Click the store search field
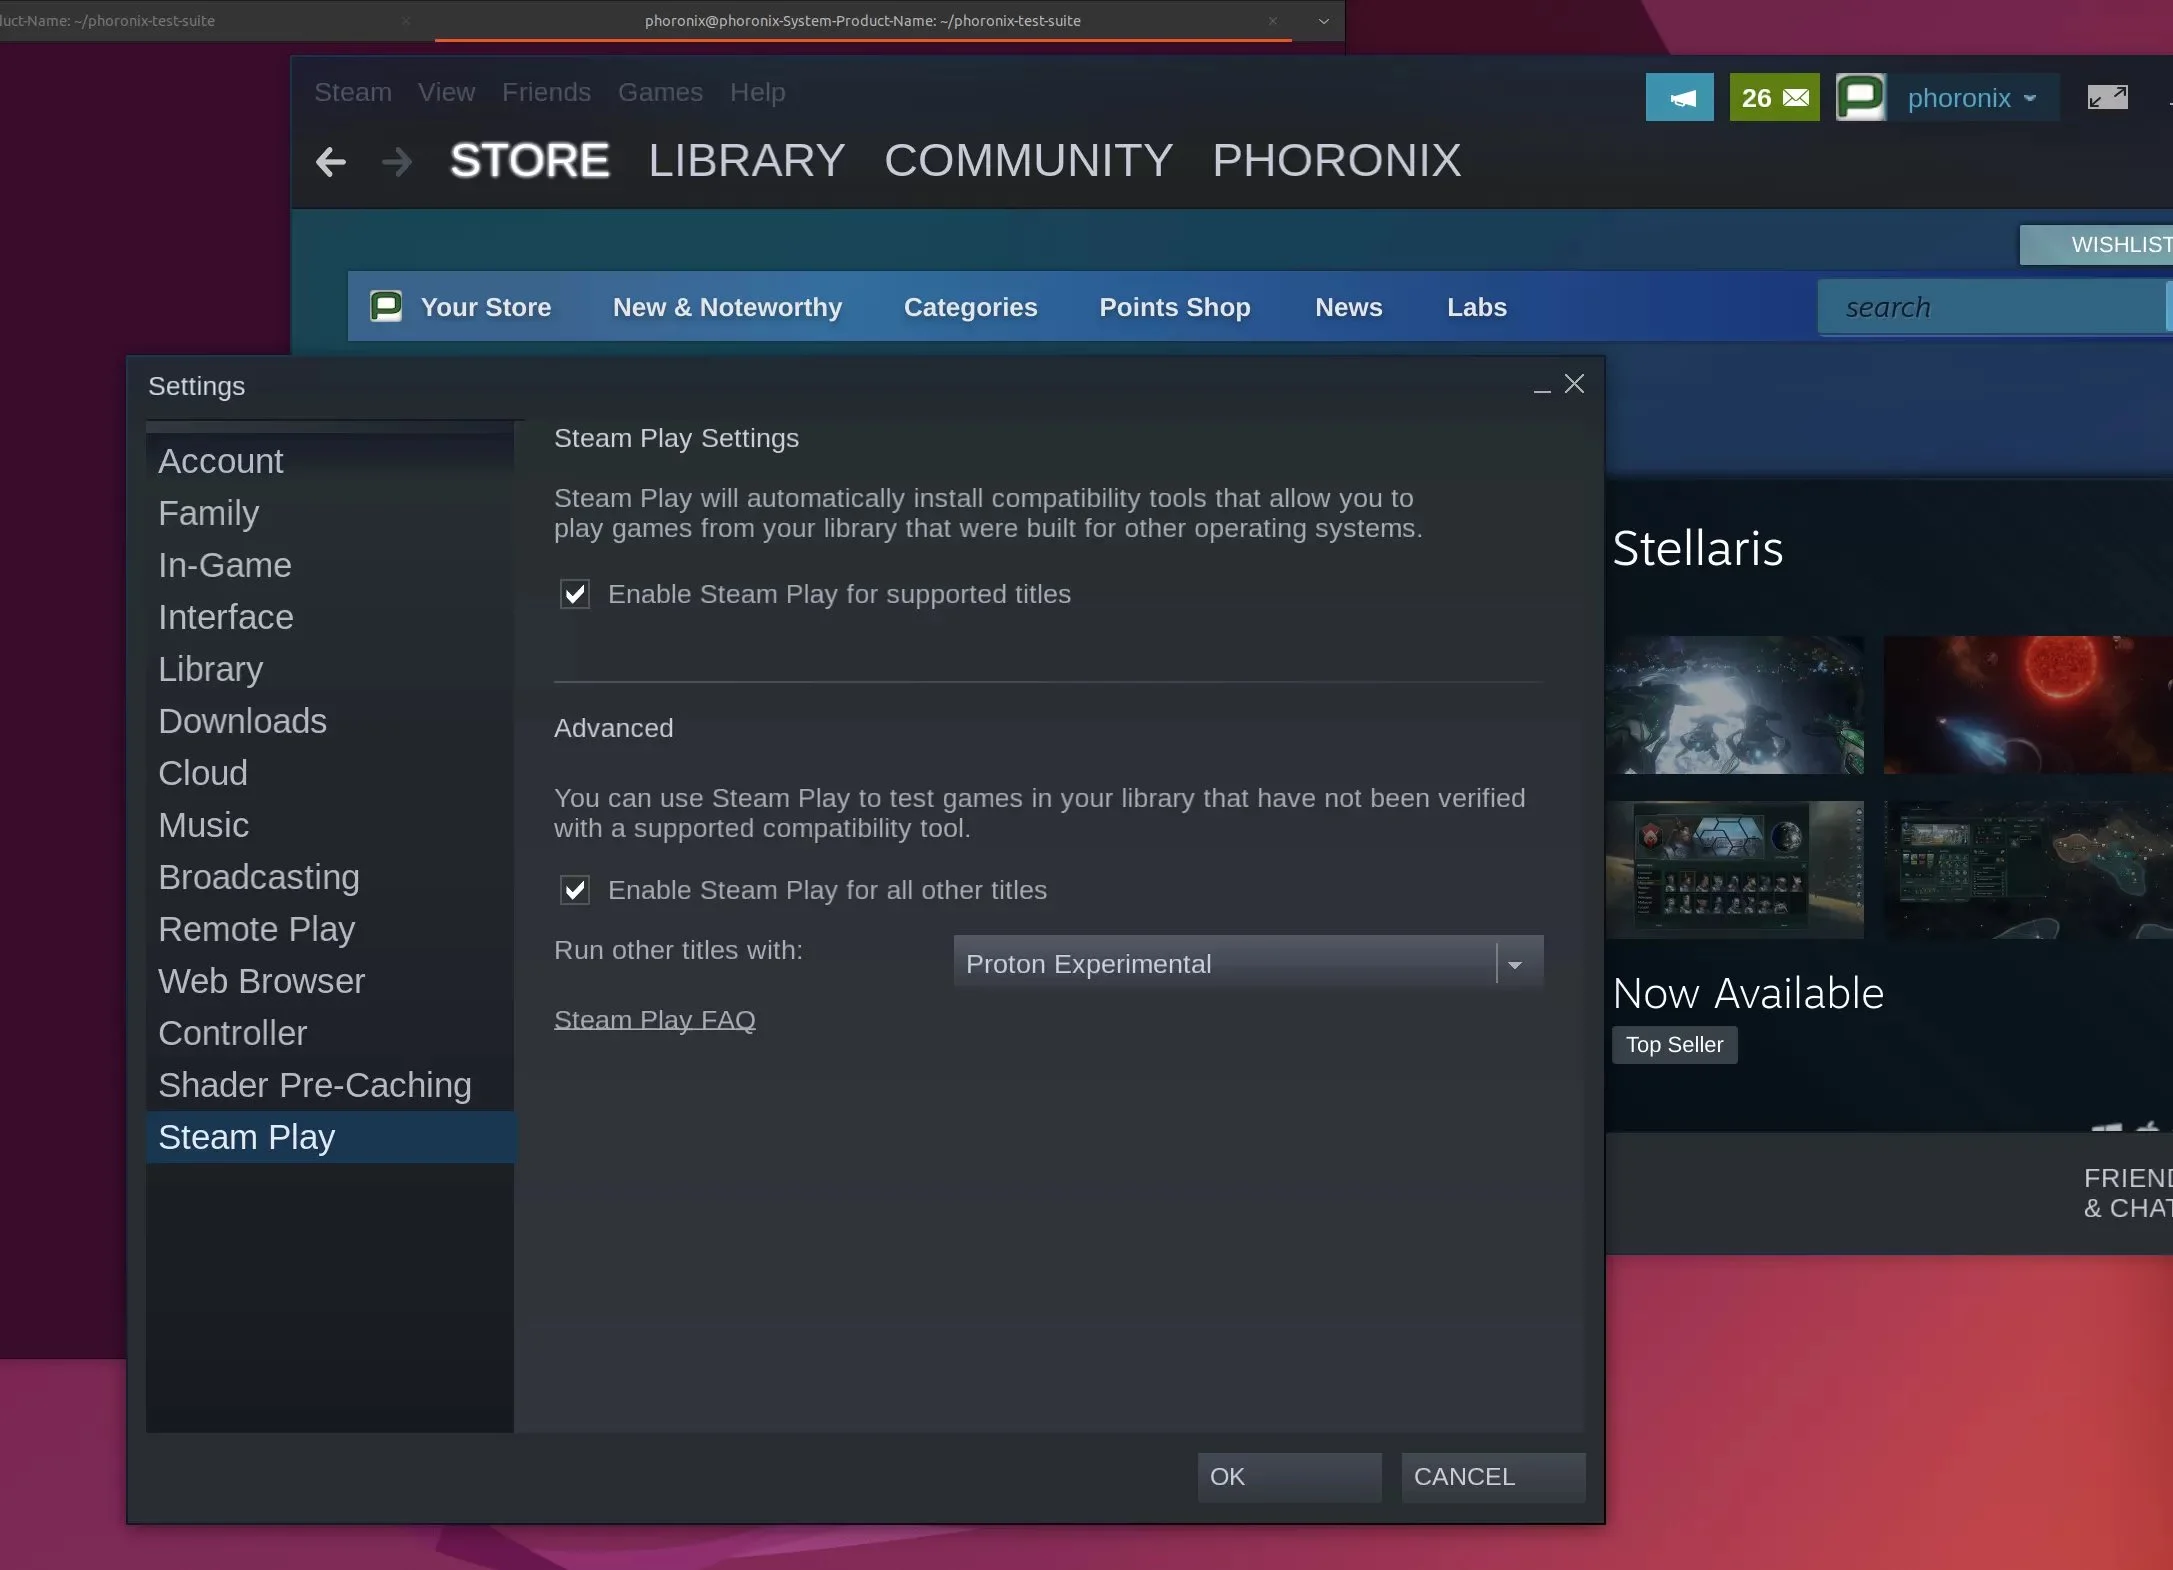This screenshot has width=2173, height=1570. click(1992, 307)
